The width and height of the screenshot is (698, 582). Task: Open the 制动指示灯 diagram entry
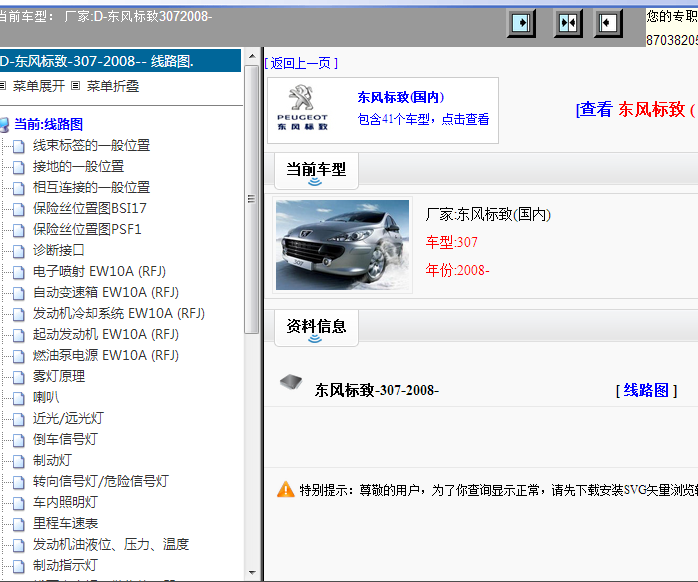click(65, 565)
